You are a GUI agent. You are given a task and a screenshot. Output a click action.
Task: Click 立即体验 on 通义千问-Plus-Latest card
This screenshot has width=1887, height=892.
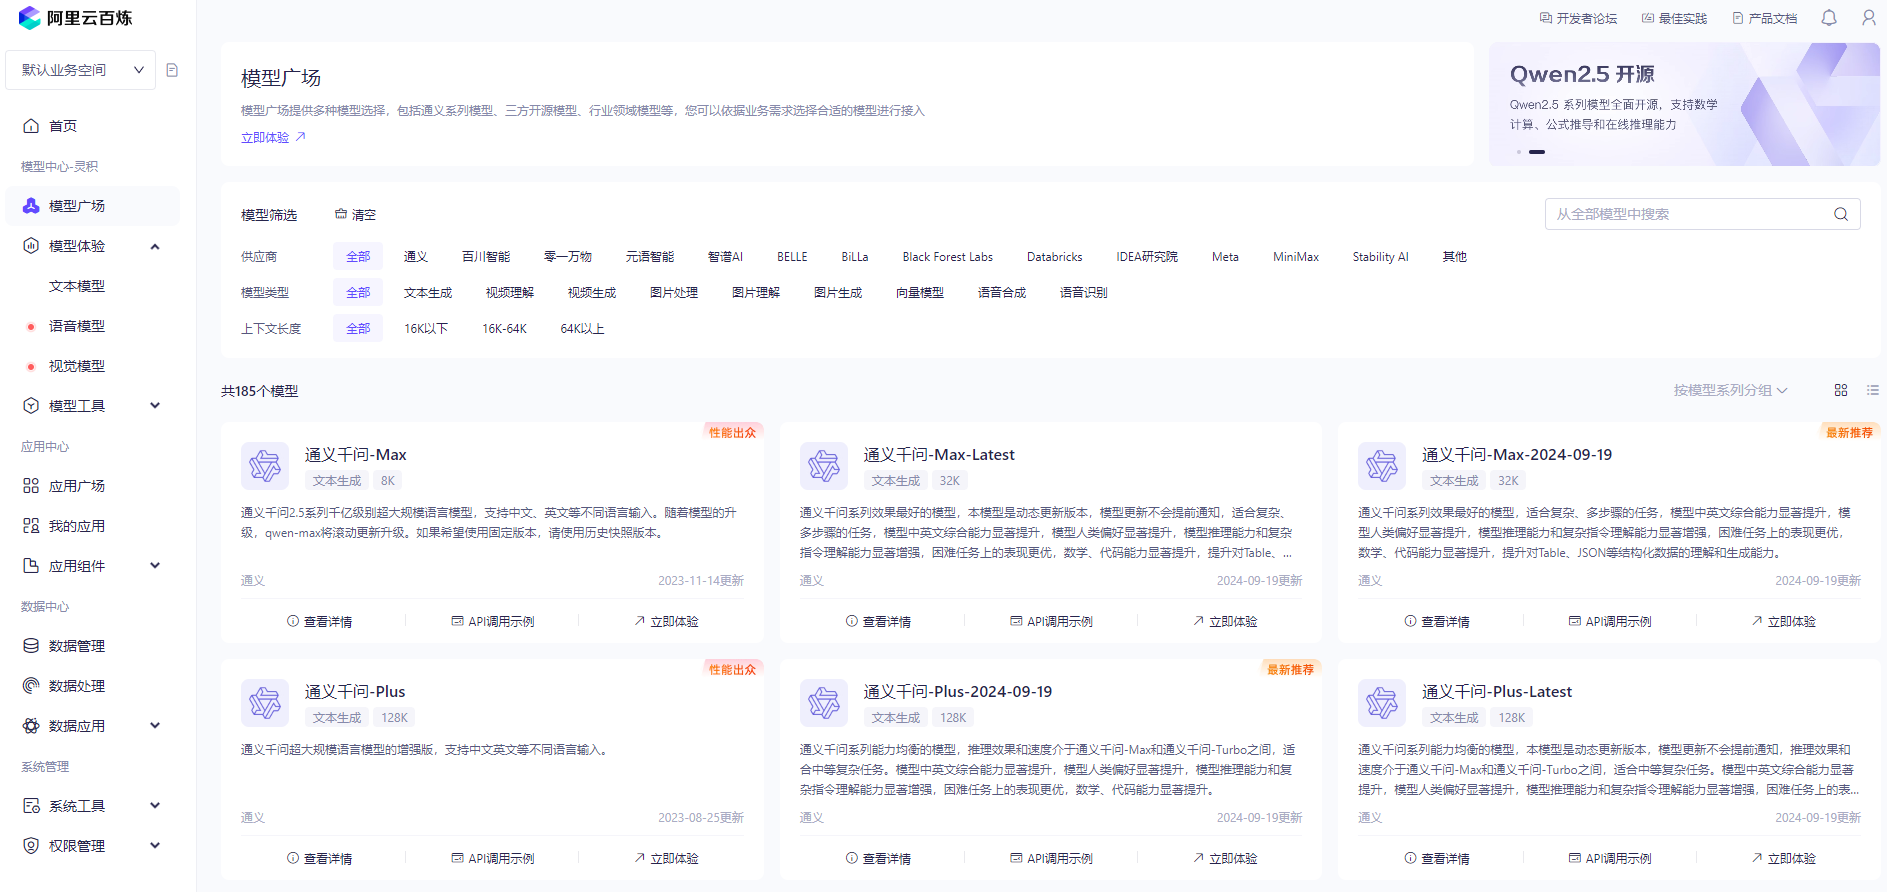[1784, 859]
